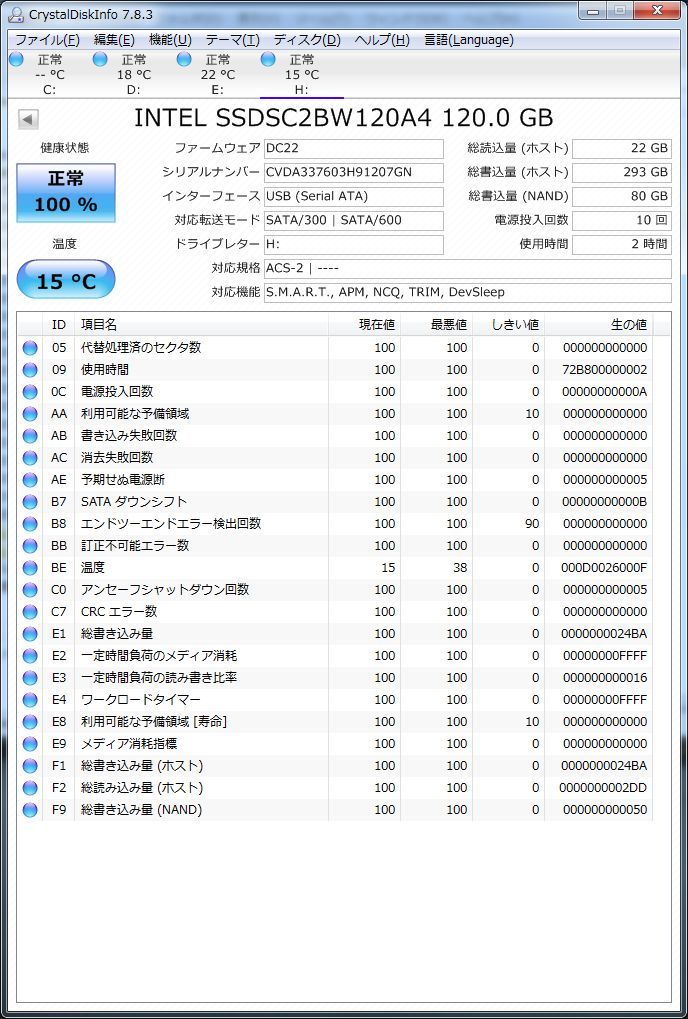Click 総書込量 (NAND) value 80 GB
The height and width of the screenshot is (1019, 688).
click(622, 196)
